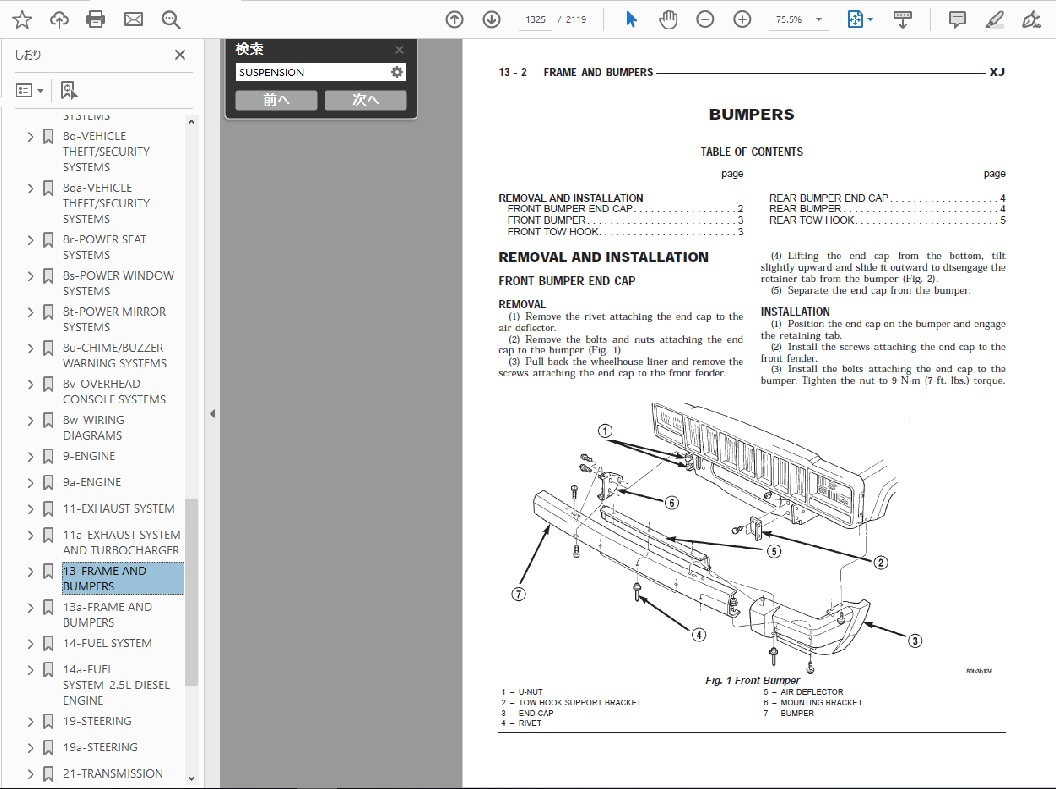Click bookmarks panel scrollbar down arrow
The width and height of the screenshot is (1056, 789).
click(x=191, y=779)
